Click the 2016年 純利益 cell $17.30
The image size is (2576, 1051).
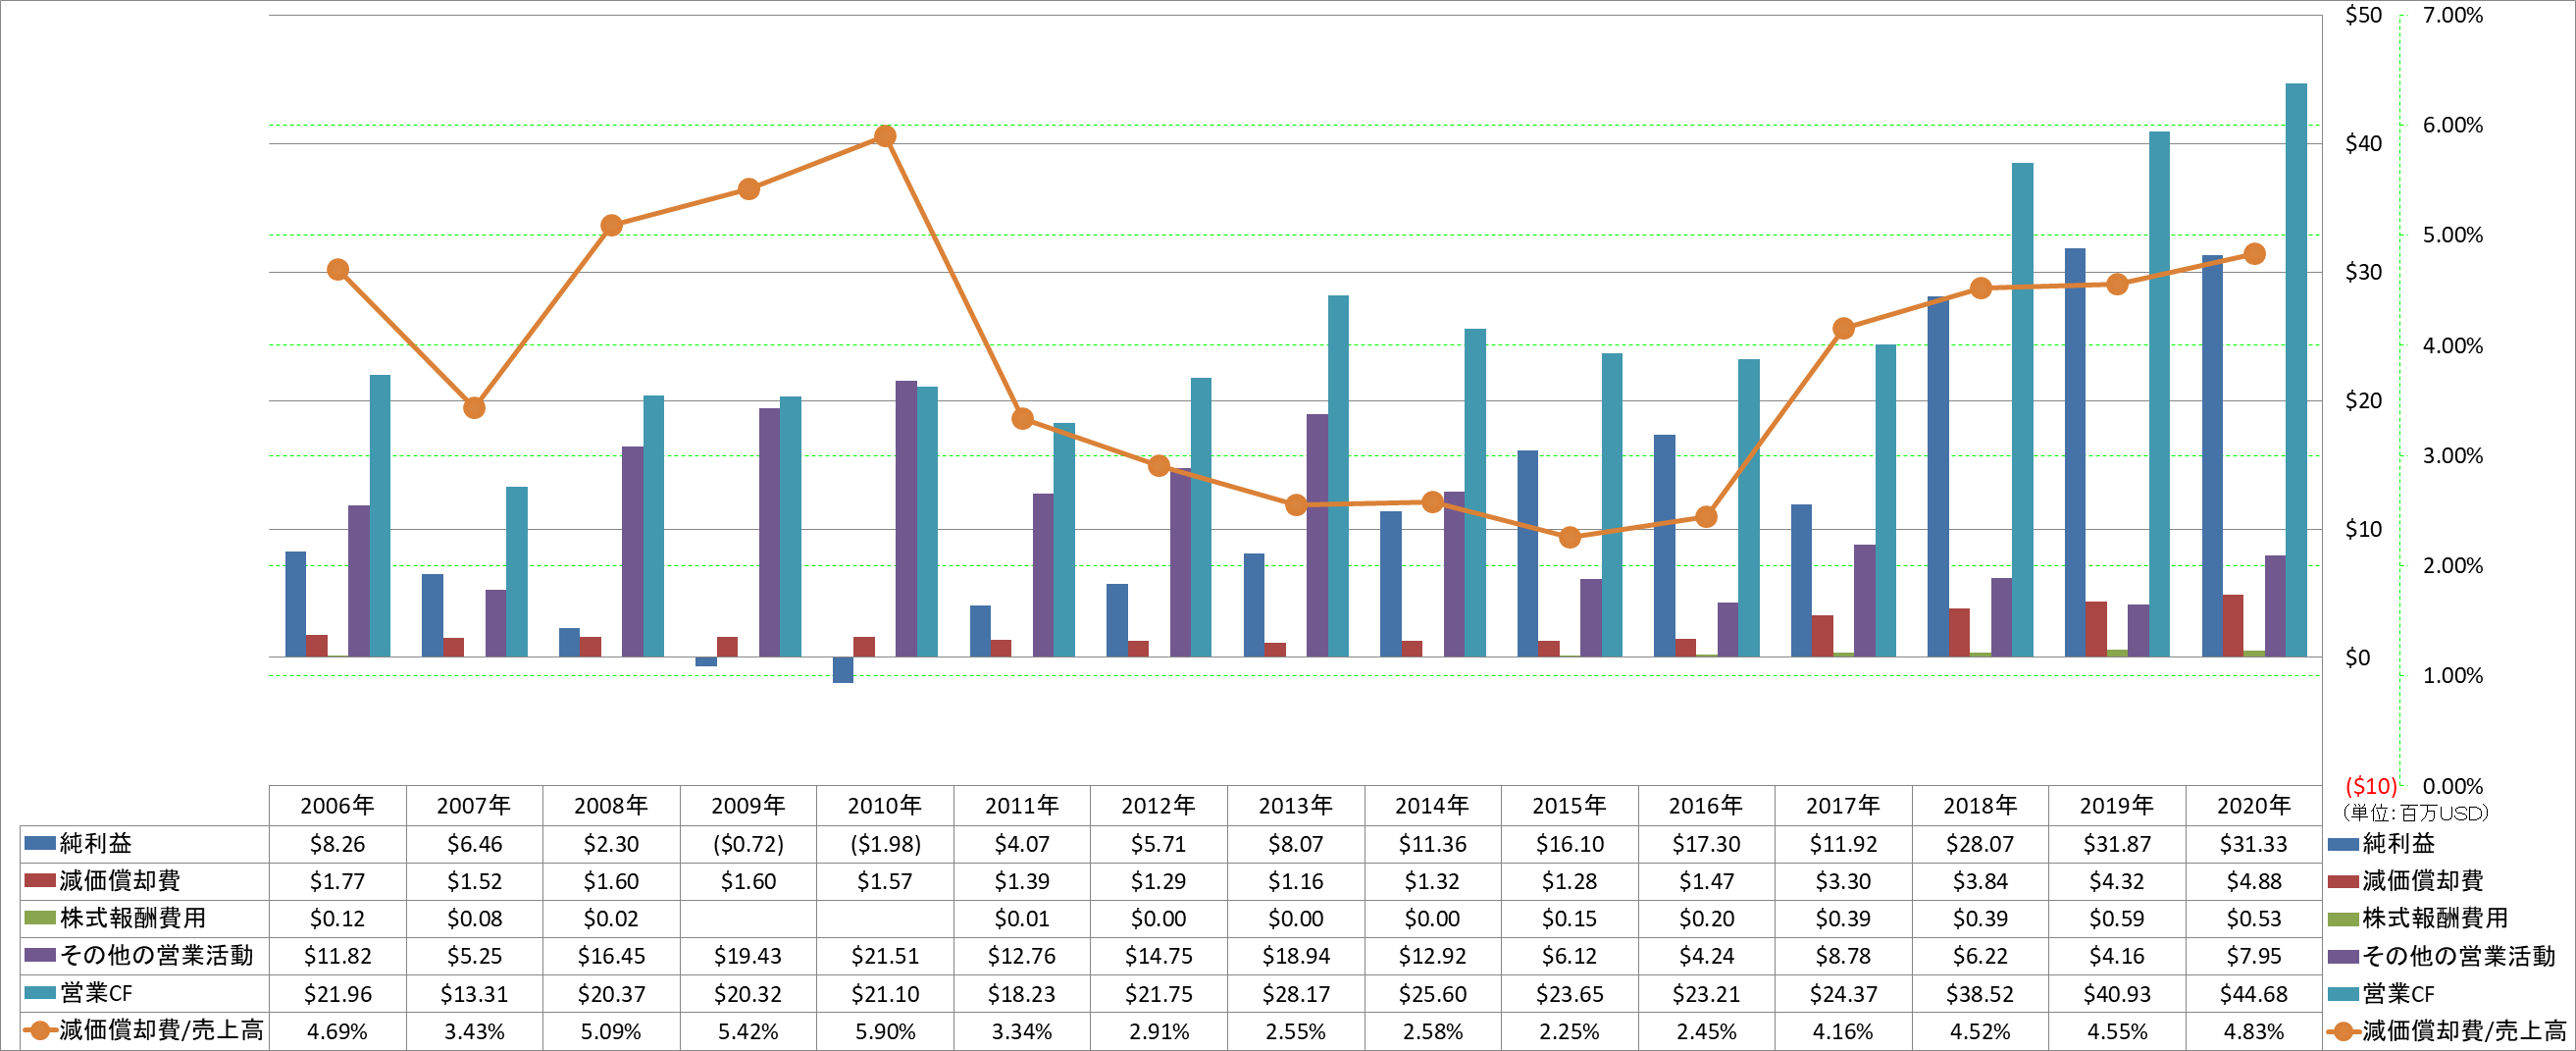click(1706, 844)
